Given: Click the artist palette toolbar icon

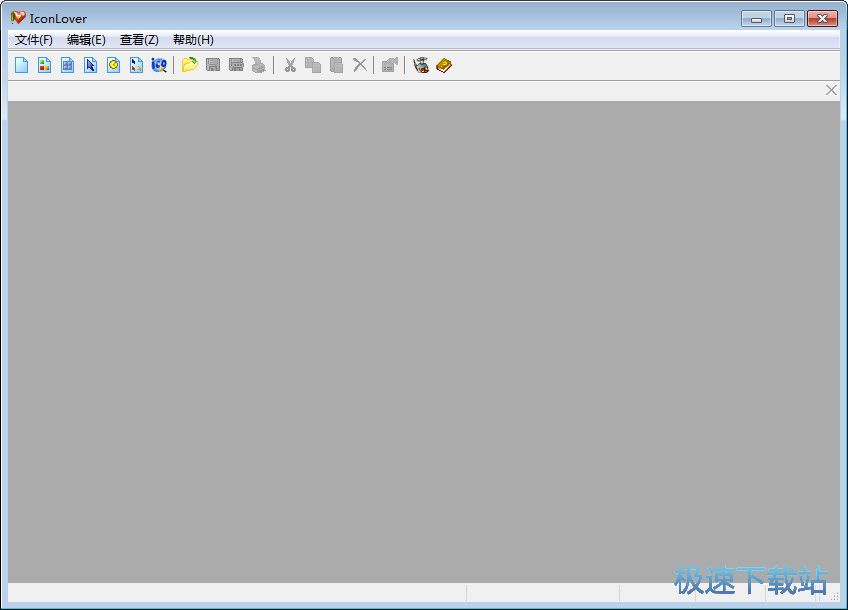Looking at the screenshot, I should (421, 65).
